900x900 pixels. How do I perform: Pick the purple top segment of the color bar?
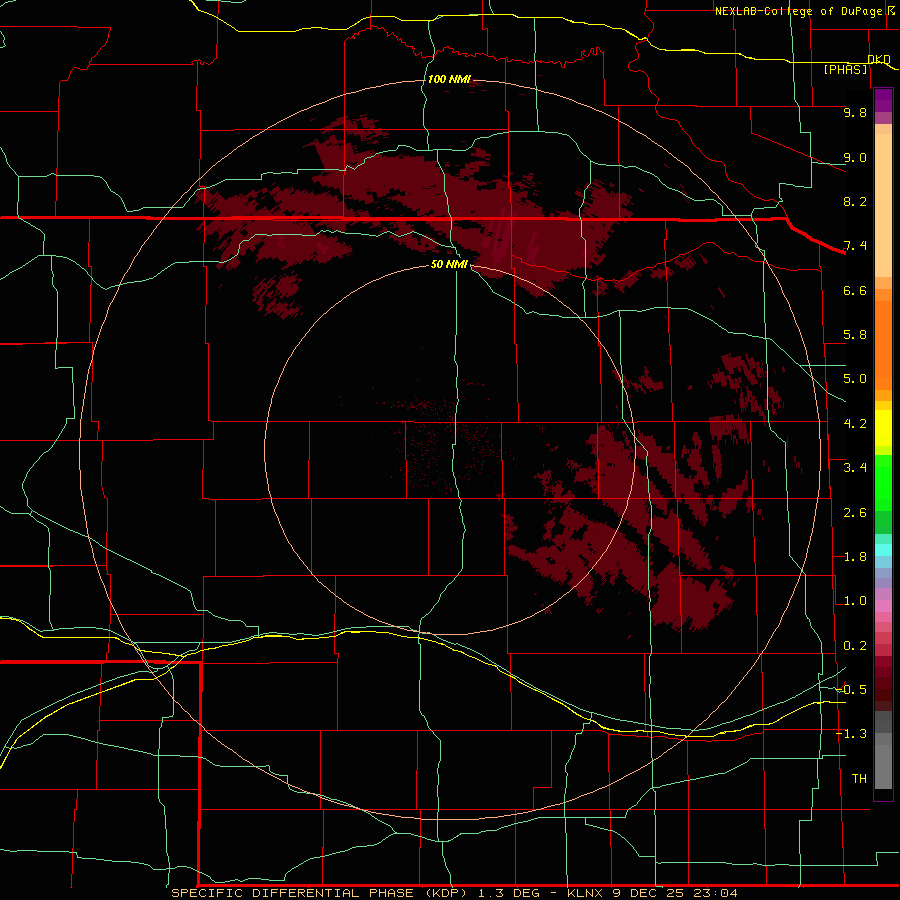click(883, 100)
